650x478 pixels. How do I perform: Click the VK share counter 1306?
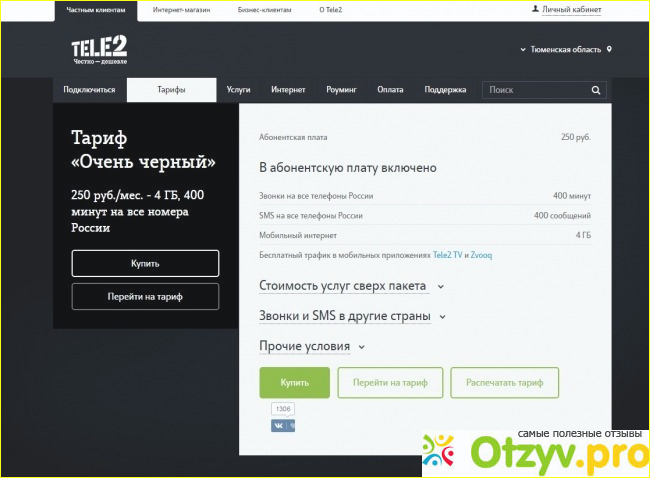[283, 409]
